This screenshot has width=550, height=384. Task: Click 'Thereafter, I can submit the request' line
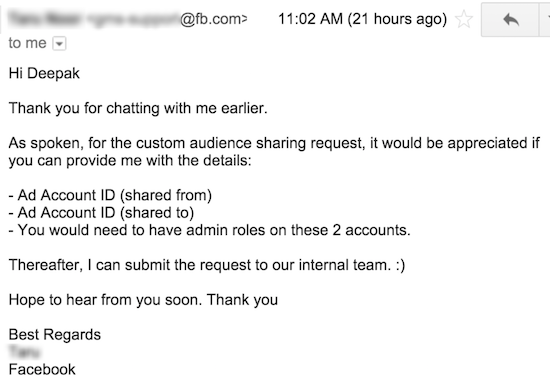[207, 265]
